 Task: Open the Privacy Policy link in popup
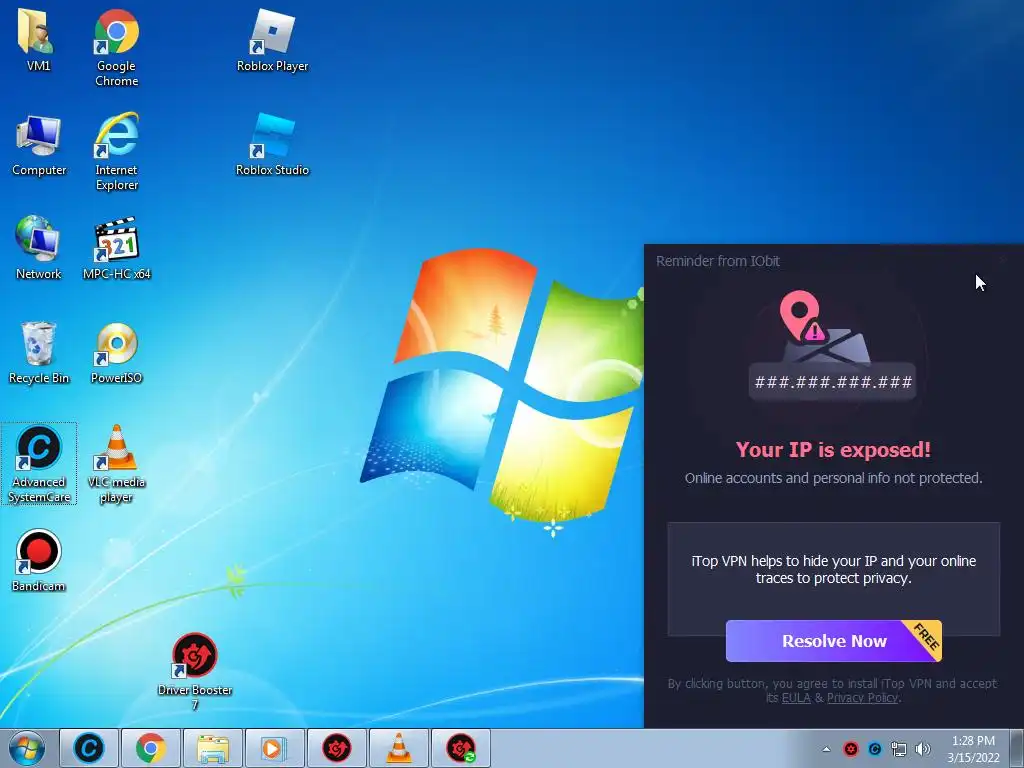click(x=862, y=697)
